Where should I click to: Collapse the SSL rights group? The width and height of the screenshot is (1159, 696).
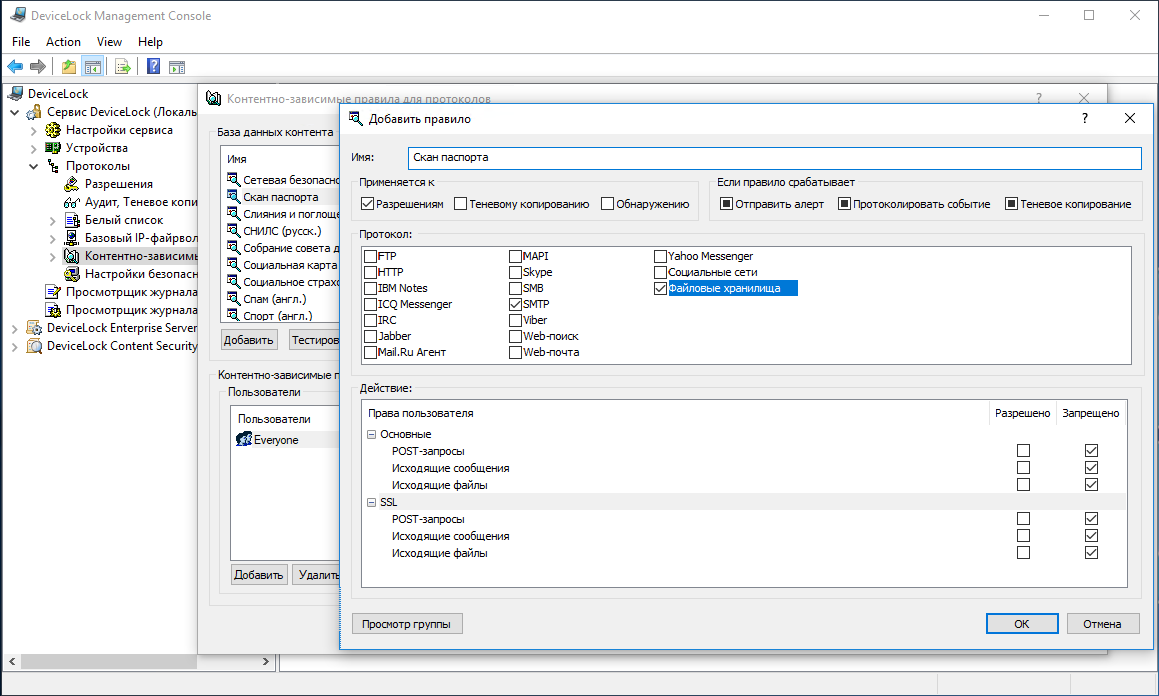click(x=372, y=502)
